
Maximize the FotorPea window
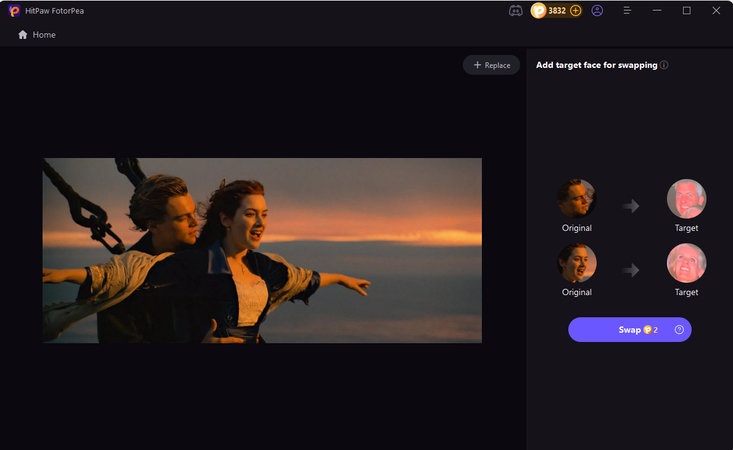(x=687, y=11)
